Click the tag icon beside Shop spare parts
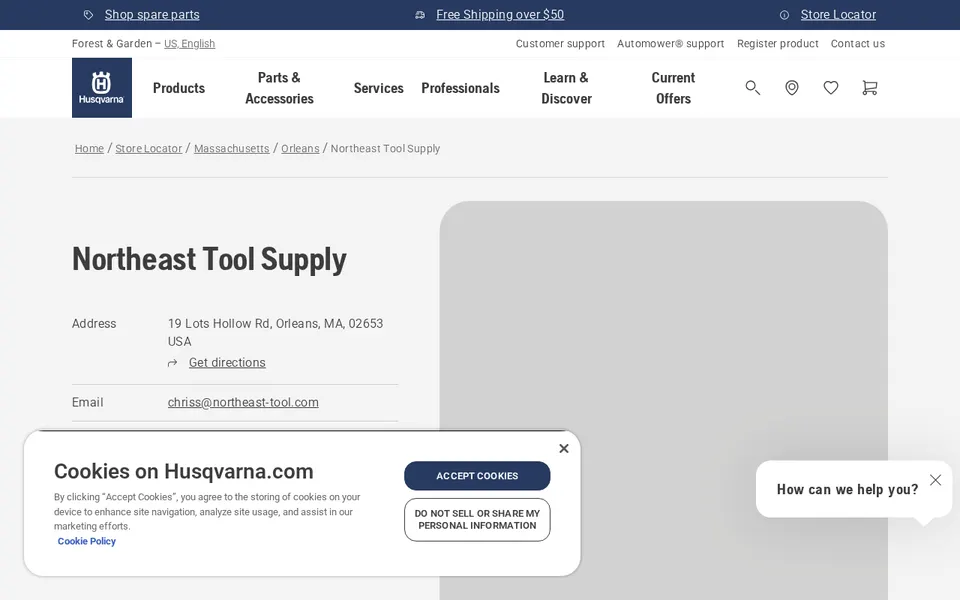 (x=89, y=15)
